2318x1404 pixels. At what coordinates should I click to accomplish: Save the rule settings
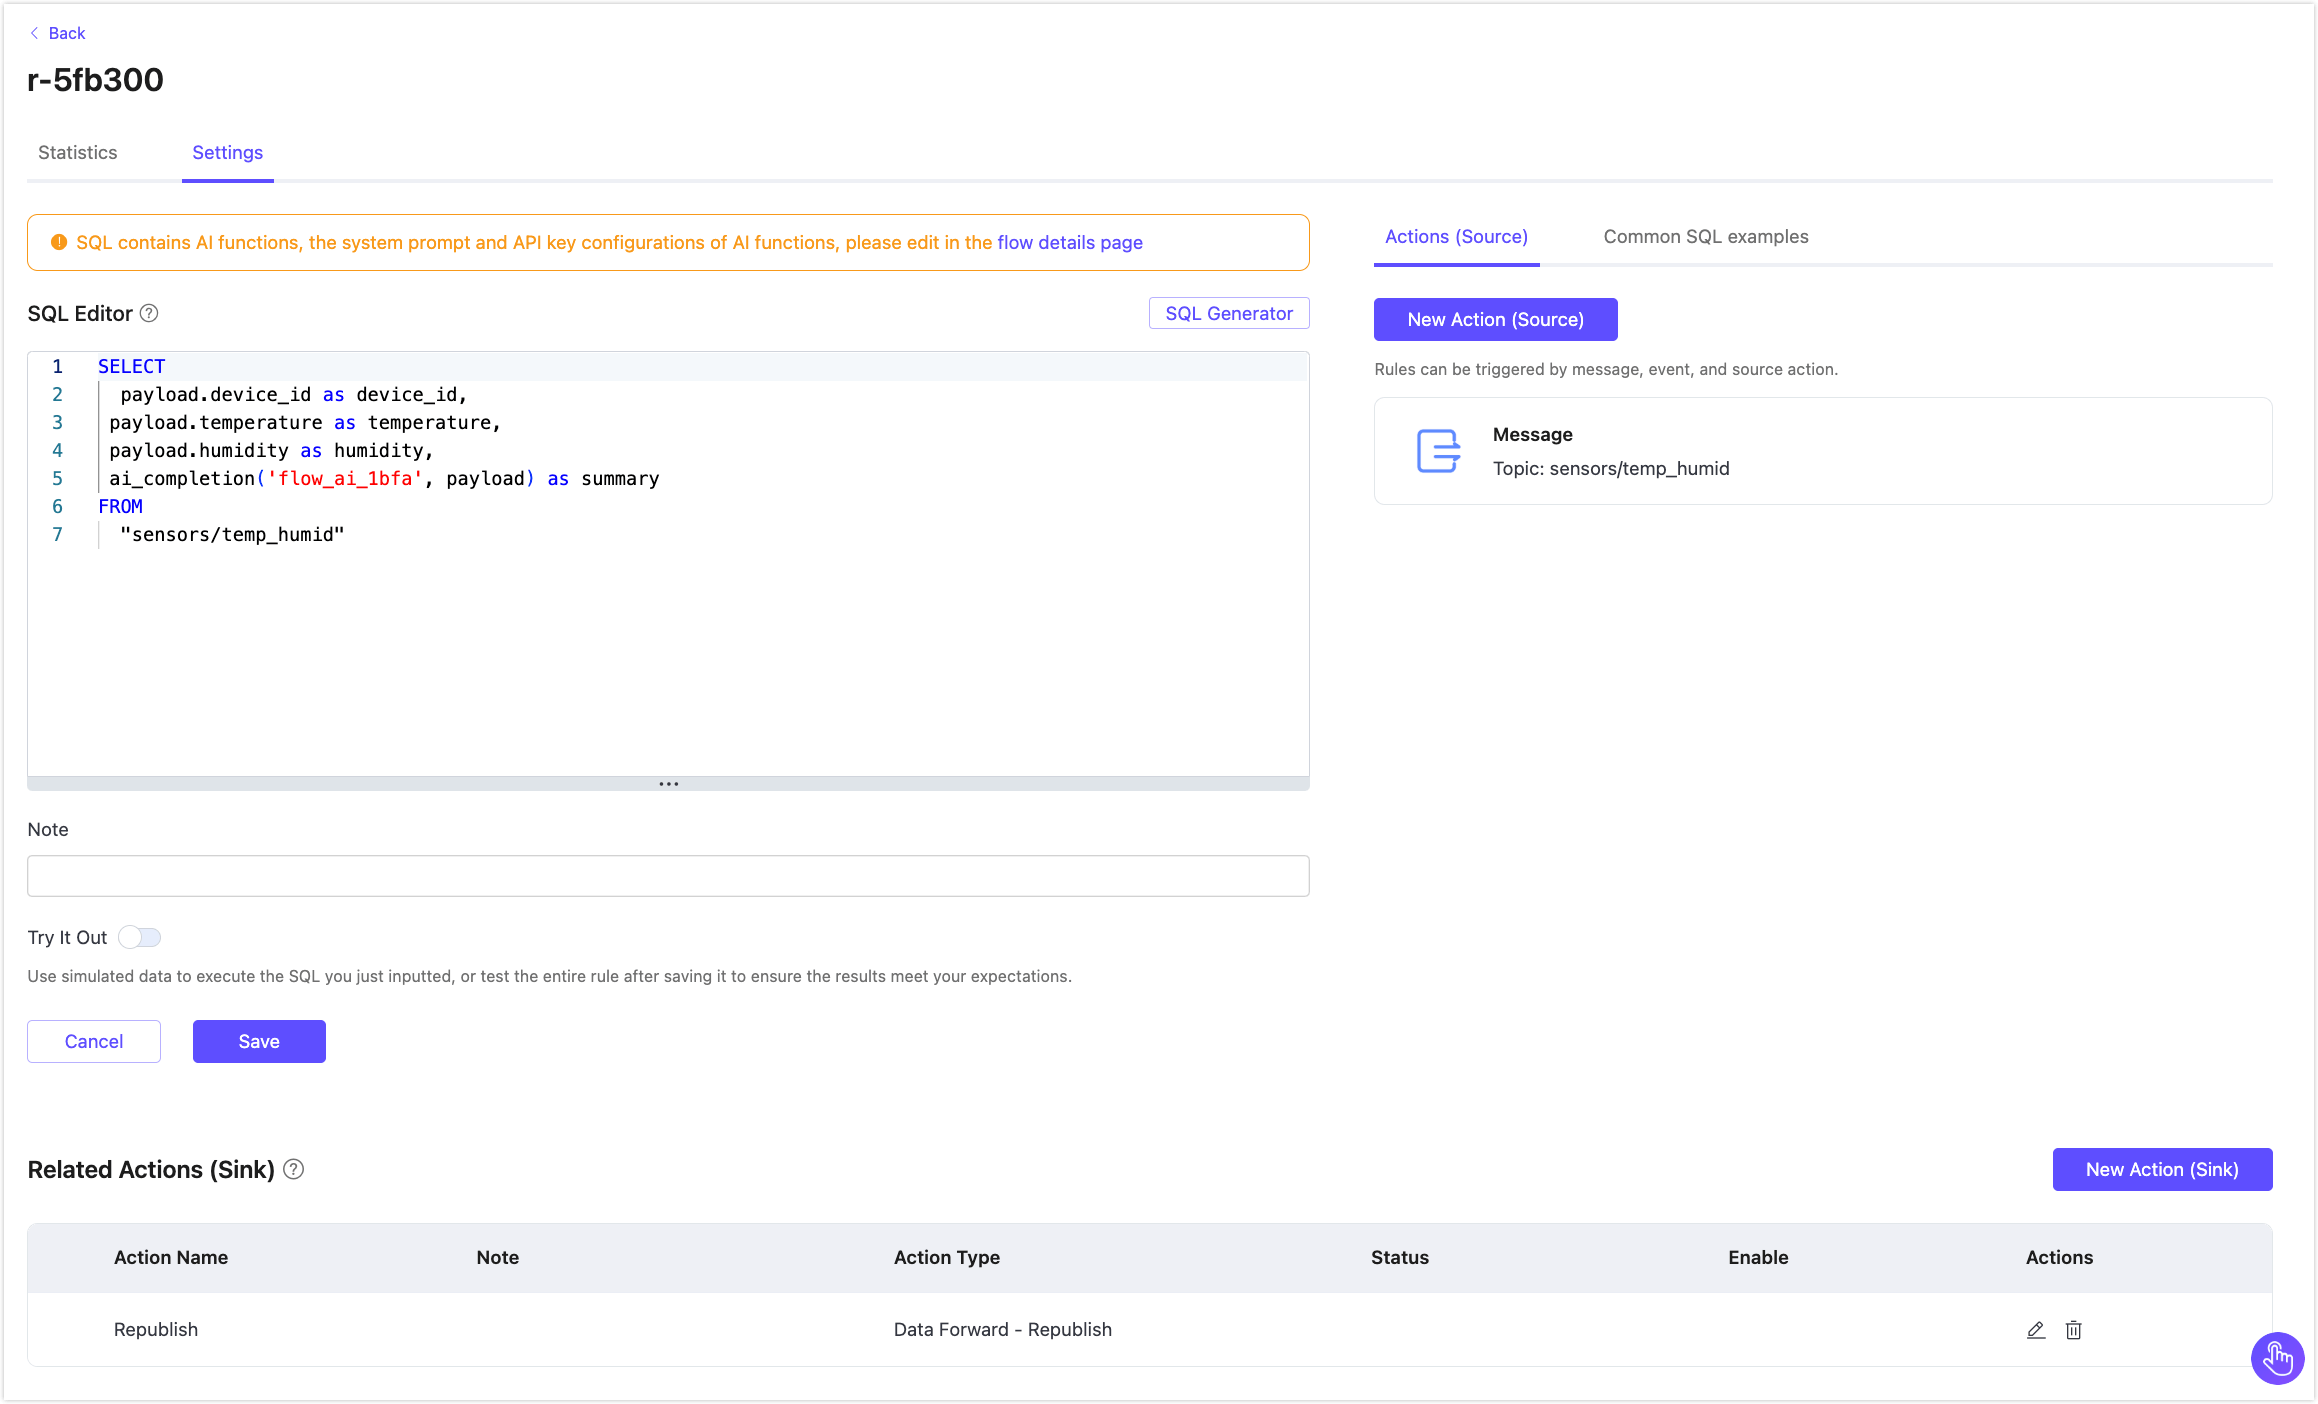point(258,1041)
